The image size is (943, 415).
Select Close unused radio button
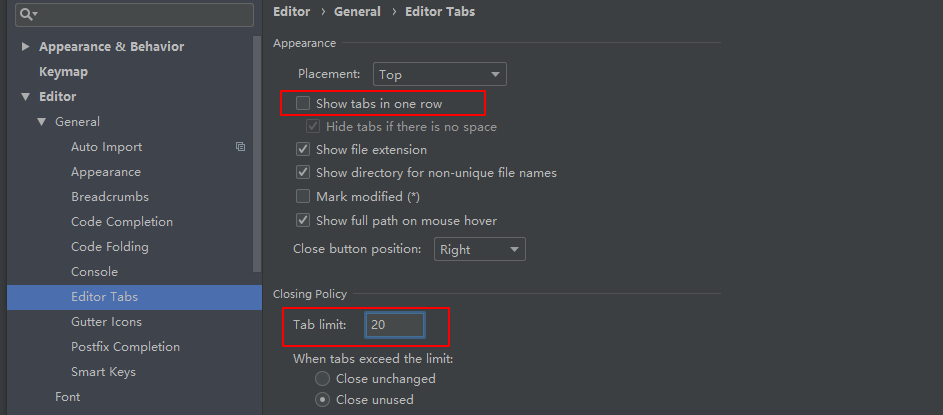[323, 400]
